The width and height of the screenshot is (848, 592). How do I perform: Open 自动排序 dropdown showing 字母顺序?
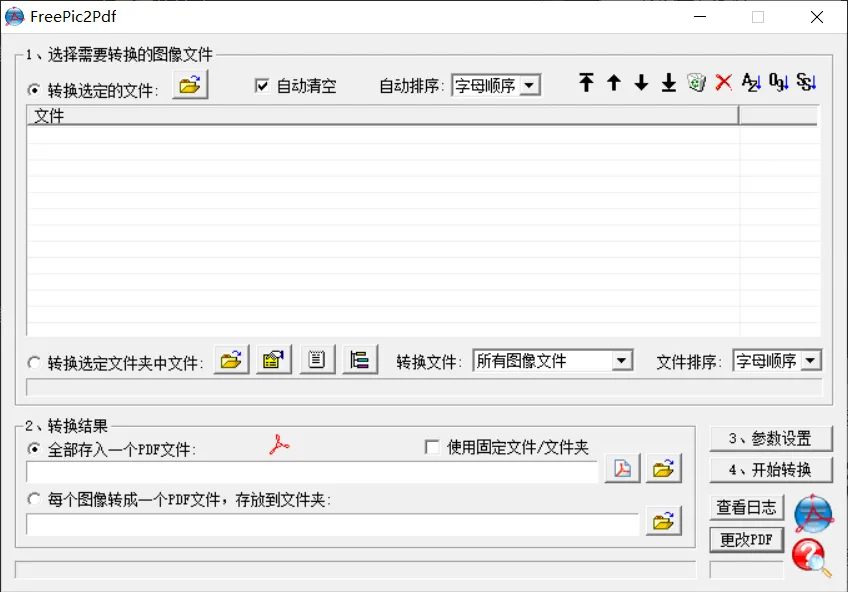pos(496,85)
